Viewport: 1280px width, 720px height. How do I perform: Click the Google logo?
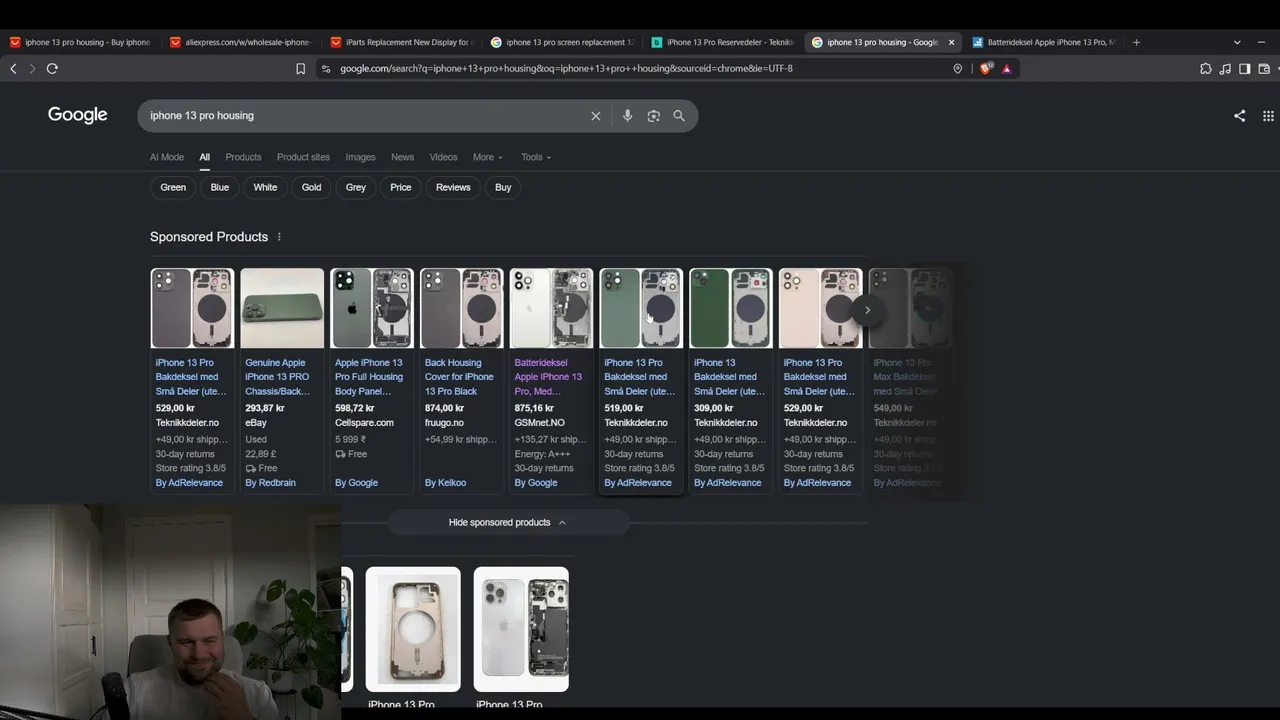[78, 115]
